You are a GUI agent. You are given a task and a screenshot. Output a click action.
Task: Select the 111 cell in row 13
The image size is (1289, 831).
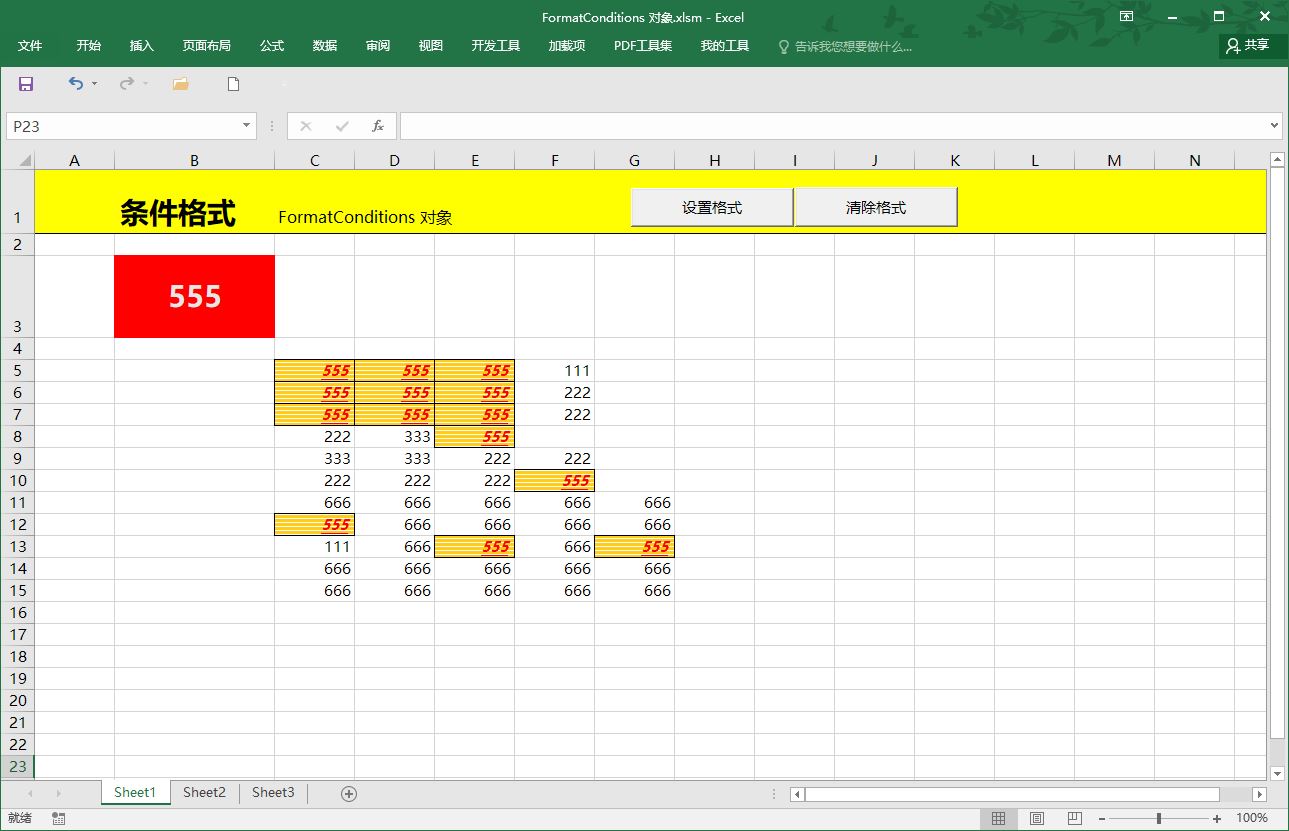(315, 546)
